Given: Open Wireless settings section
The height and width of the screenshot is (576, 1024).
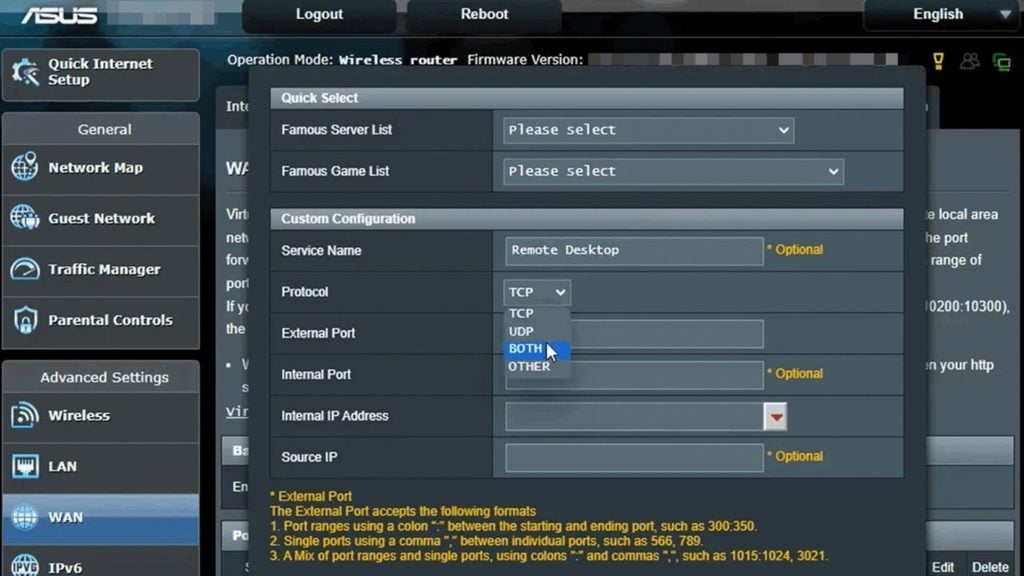Looking at the screenshot, I should (101, 416).
